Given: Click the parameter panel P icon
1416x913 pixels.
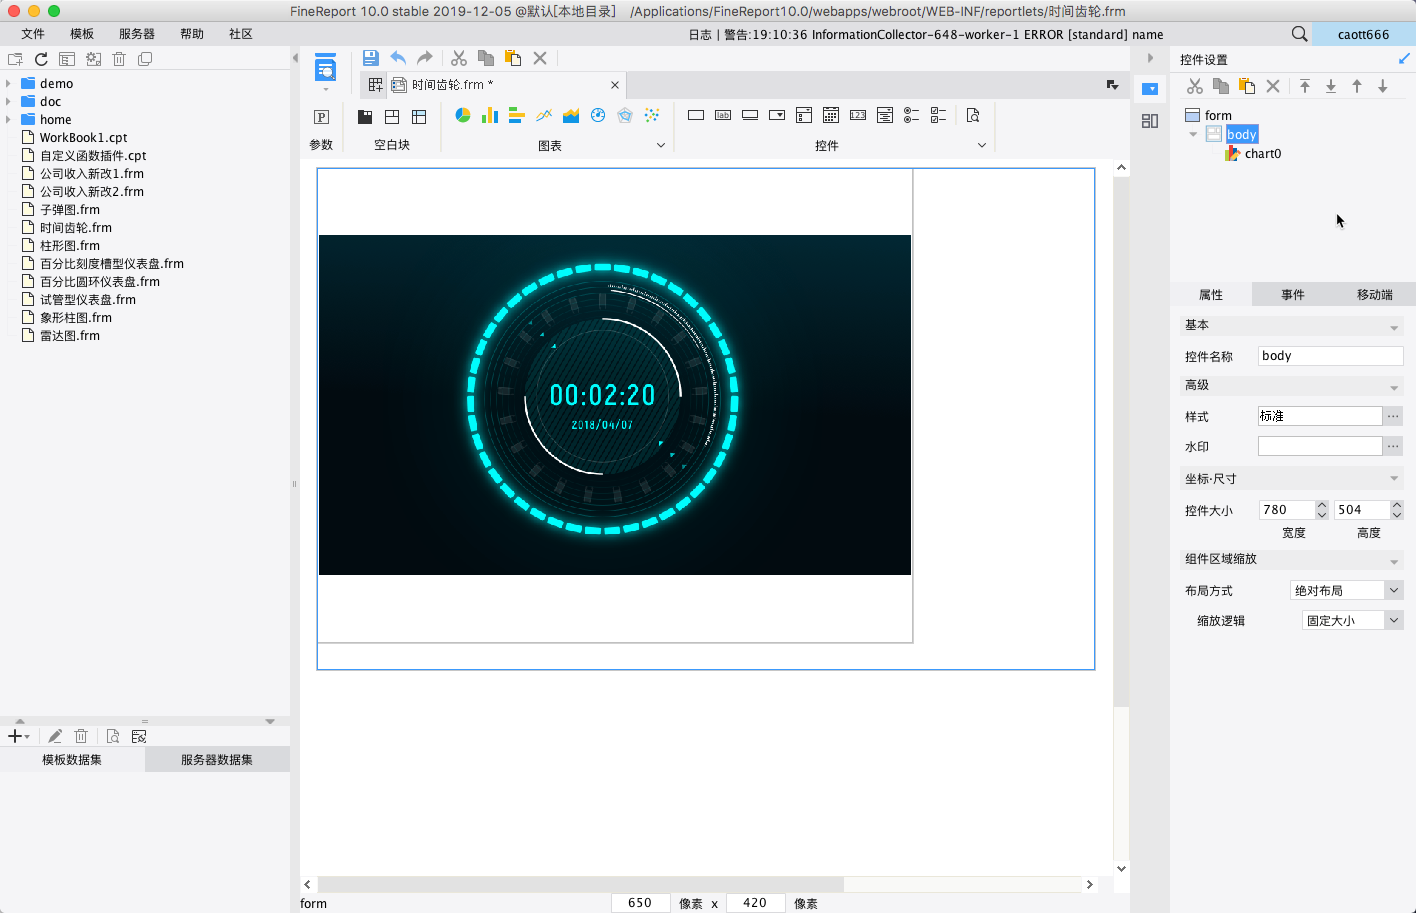Looking at the screenshot, I should (x=321, y=117).
